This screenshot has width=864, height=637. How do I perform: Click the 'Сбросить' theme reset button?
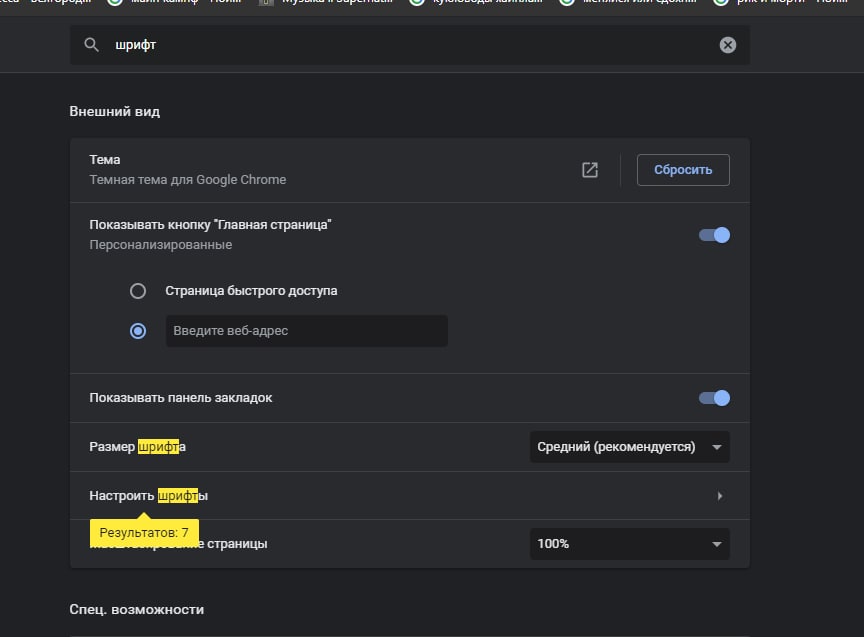[683, 170]
